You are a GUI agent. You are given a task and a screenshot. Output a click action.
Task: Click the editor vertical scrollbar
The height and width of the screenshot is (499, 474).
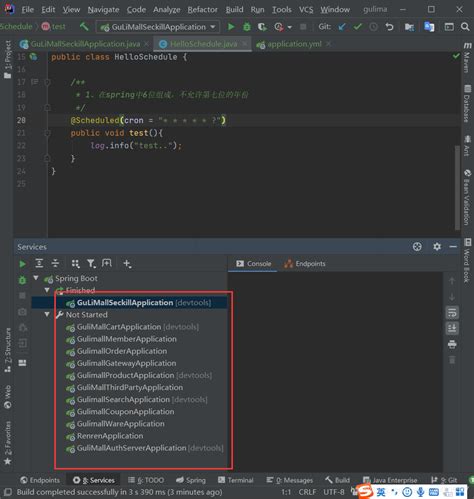tap(457, 187)
